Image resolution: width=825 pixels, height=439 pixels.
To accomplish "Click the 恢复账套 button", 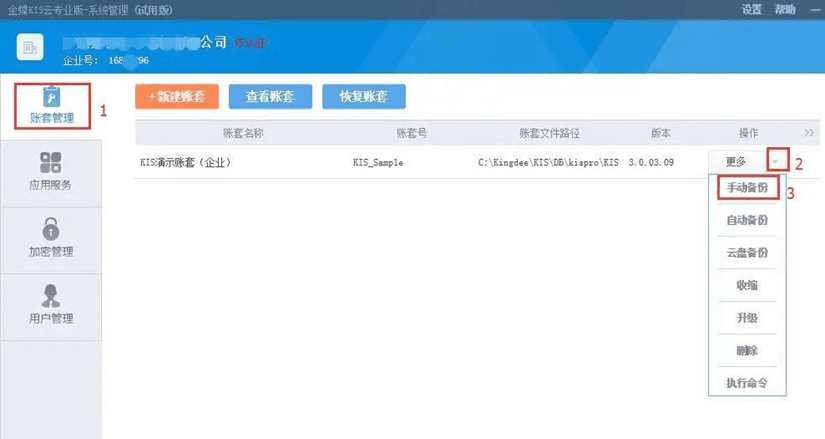I will (364, 96).
